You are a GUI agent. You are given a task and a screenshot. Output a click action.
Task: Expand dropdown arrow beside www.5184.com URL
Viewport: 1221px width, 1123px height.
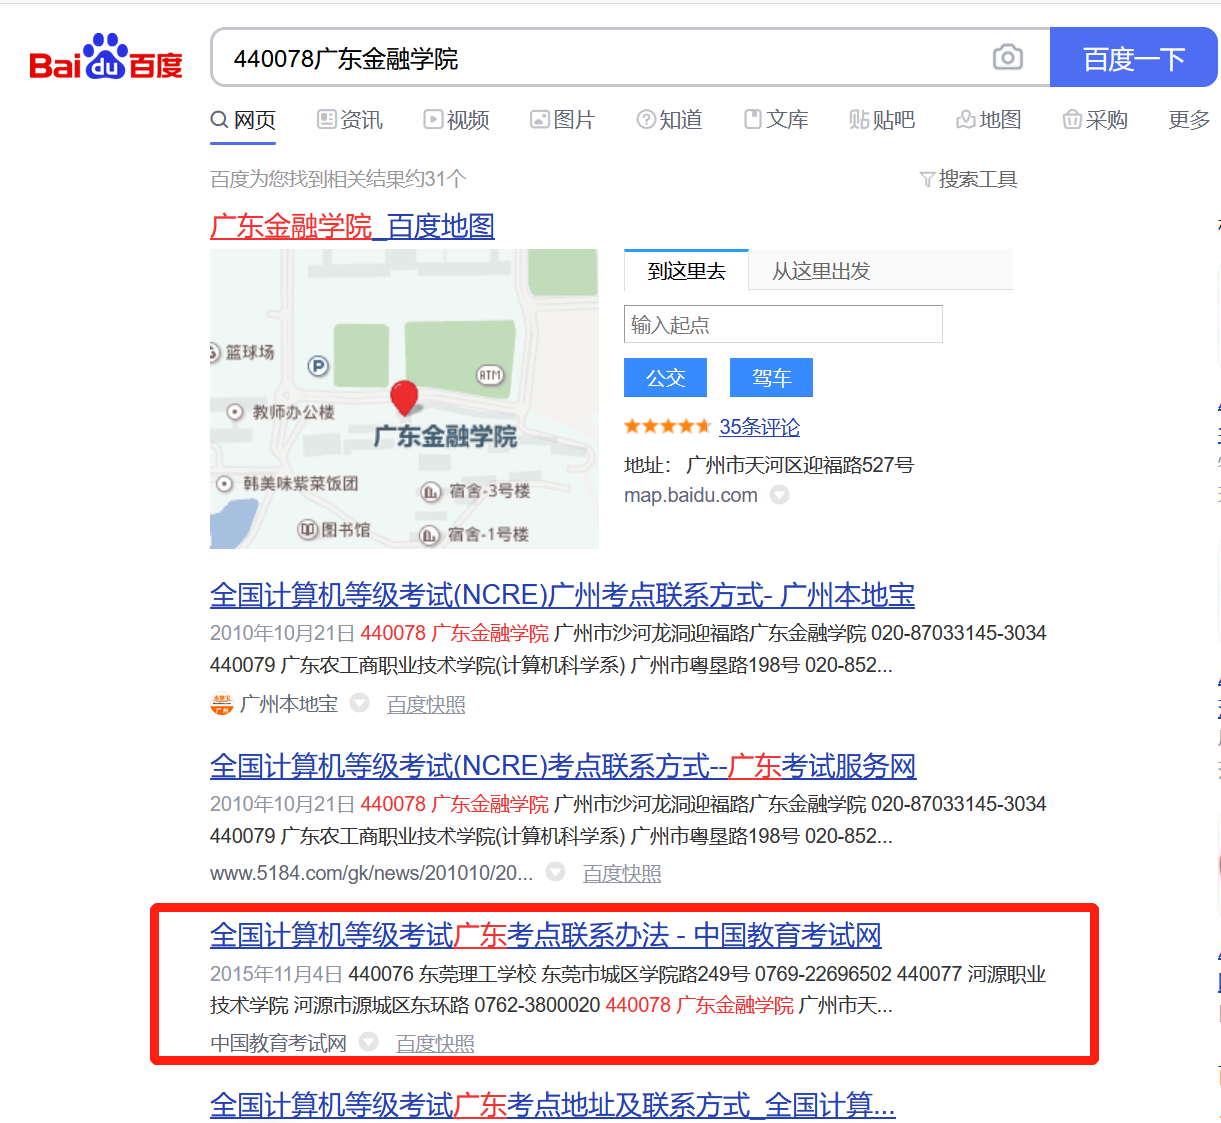click(x=555, y=872)
